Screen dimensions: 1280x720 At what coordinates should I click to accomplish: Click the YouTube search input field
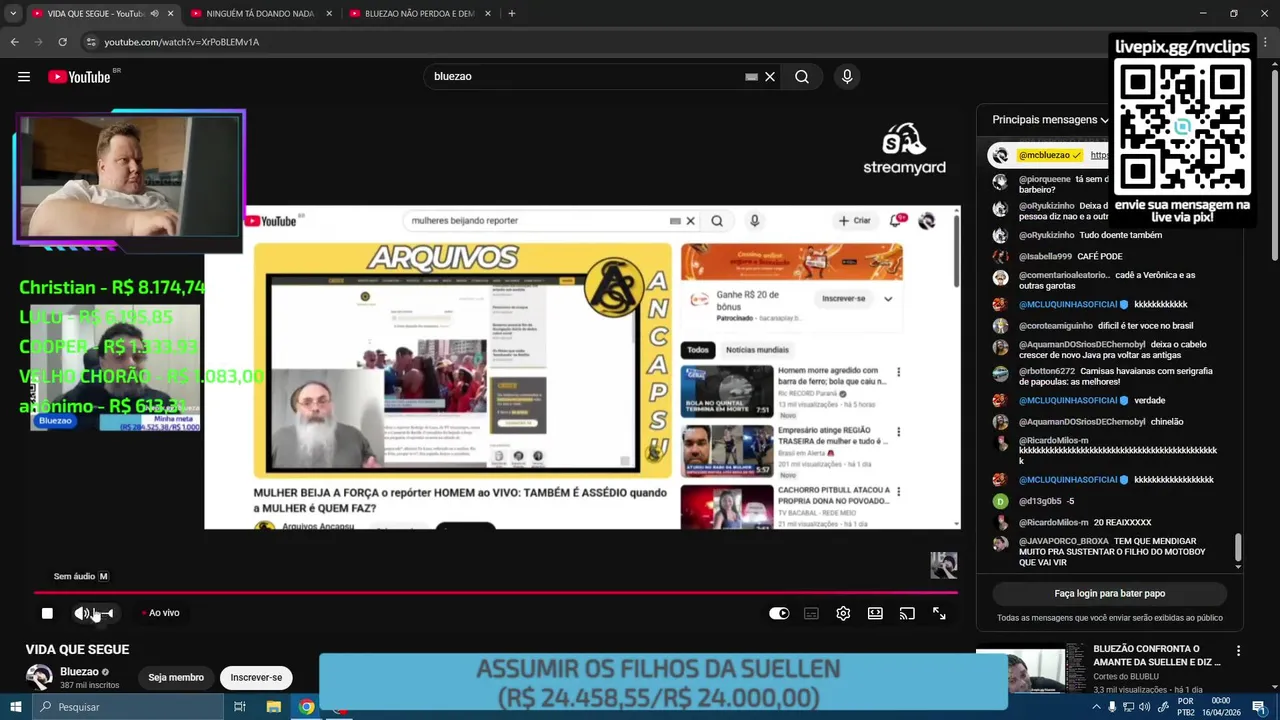(x=585, y=77)
